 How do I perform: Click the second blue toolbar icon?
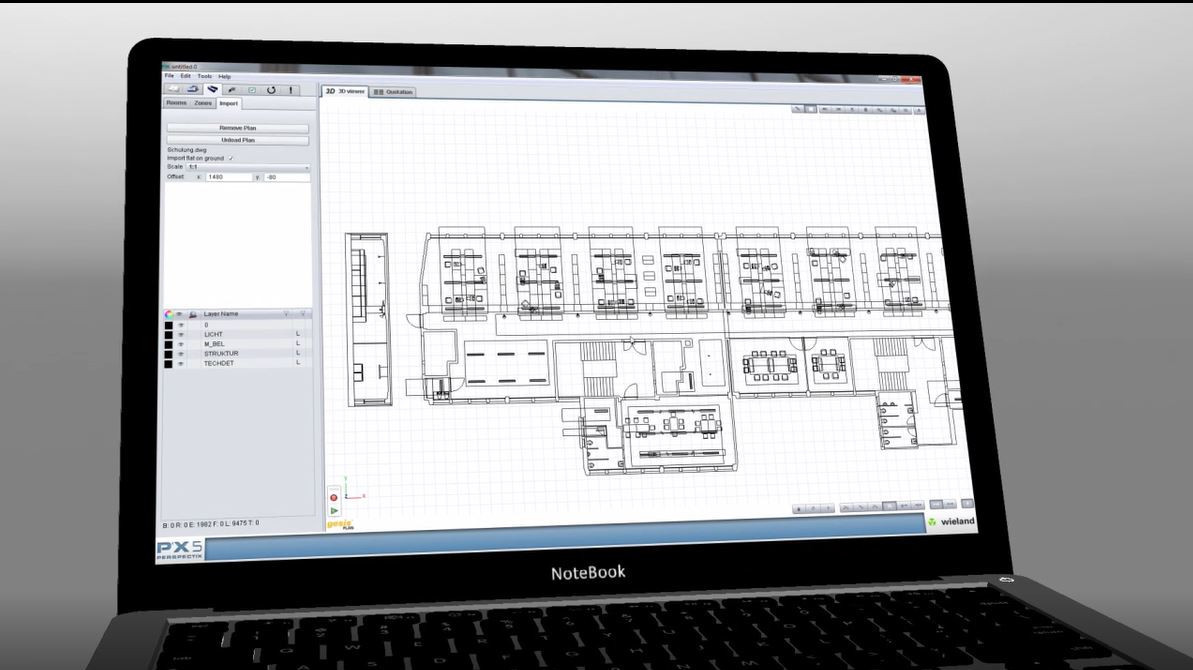pos(194,90)
